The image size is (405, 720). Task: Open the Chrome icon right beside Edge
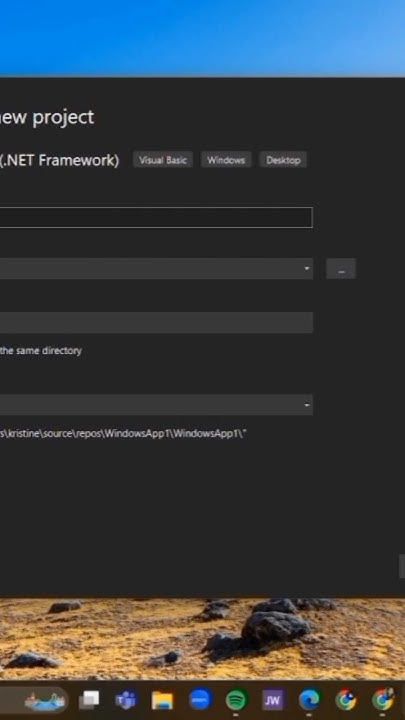346,701
